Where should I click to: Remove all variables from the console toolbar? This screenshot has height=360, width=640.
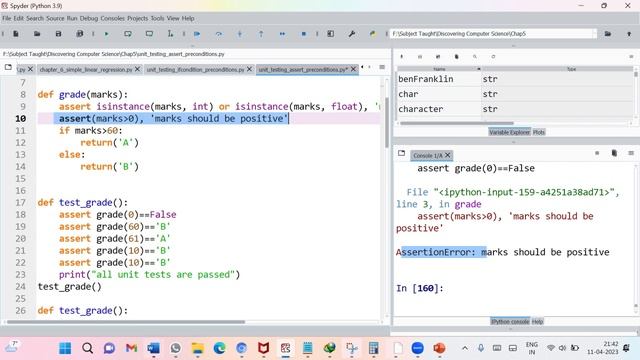614,153
